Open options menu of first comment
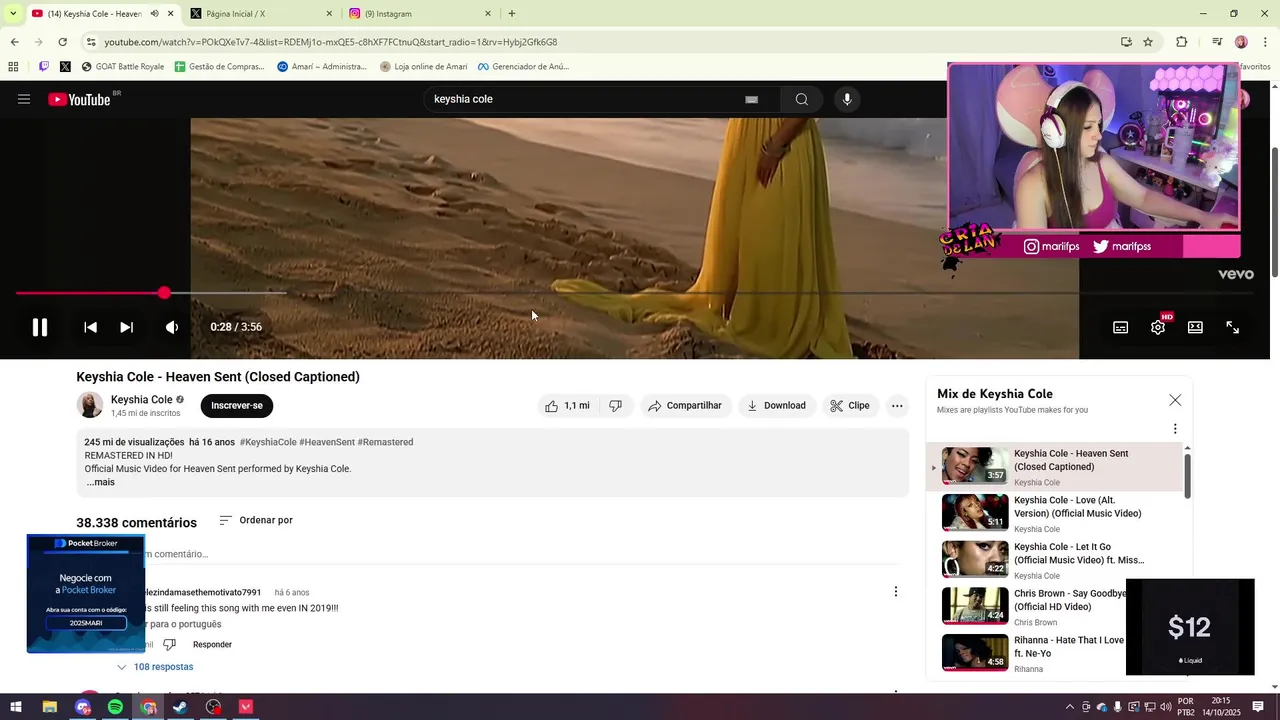Viewport: 1280px width, 720px height. coord(896,592)
